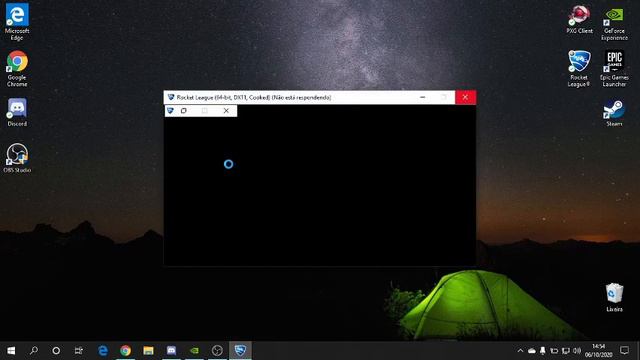Screen dimensions: 640x360
Task: Open Edge from the taskbar
Action: click(103, 350)
